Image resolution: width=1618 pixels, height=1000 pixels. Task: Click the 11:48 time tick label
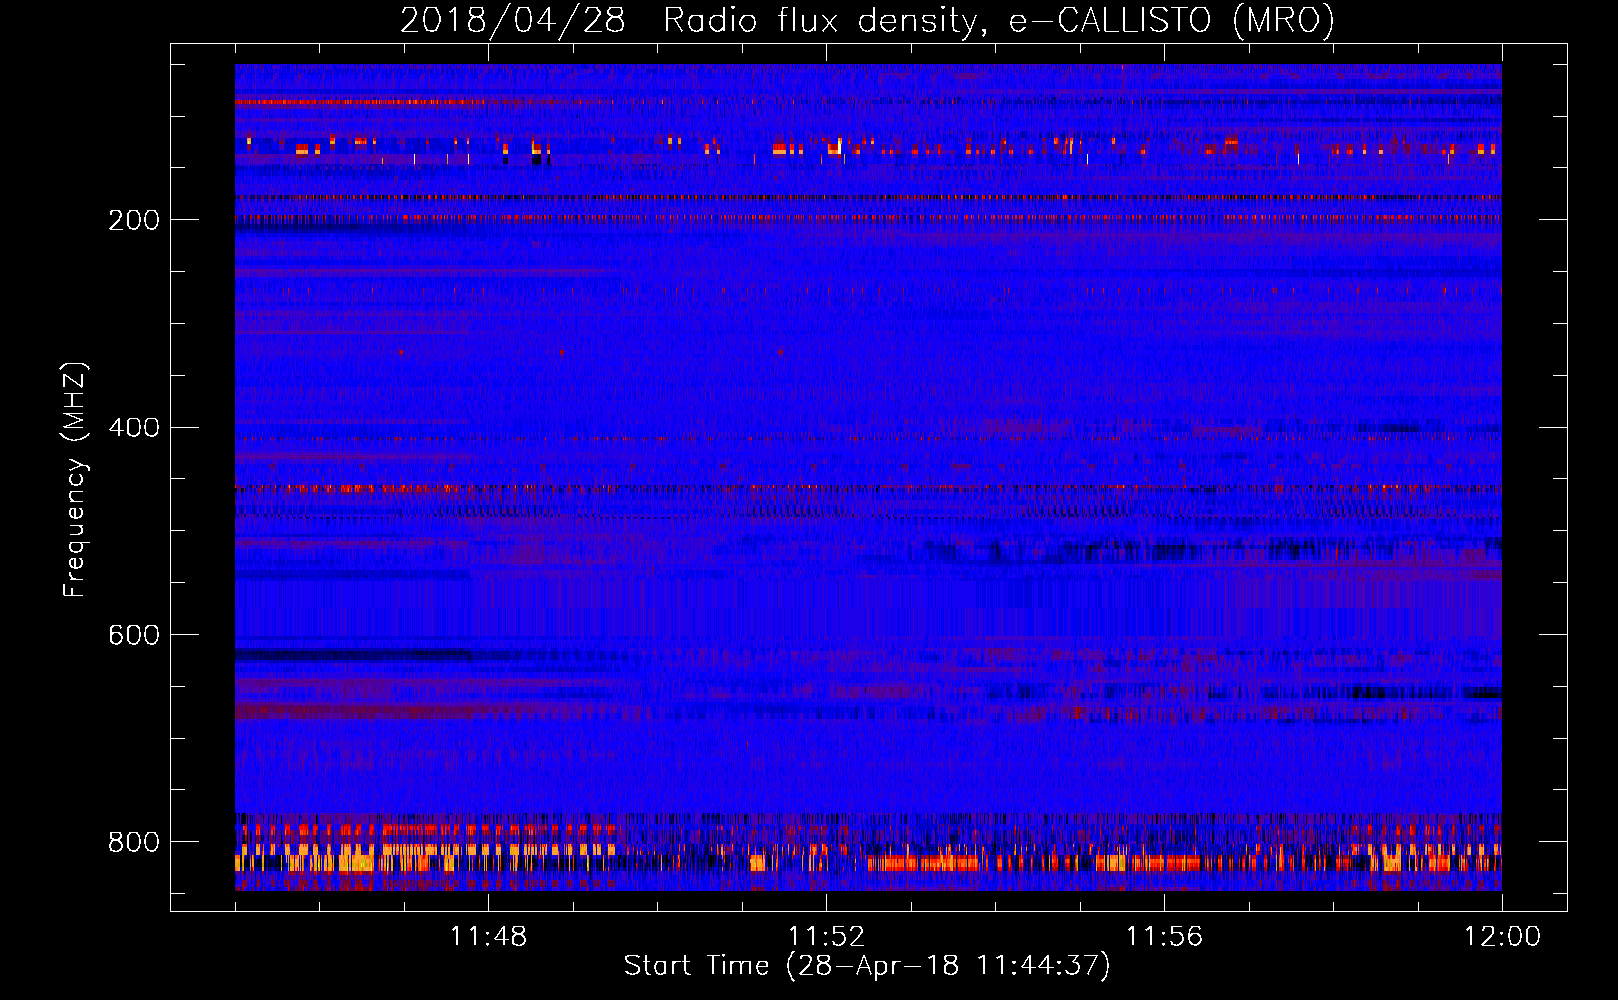488,937
